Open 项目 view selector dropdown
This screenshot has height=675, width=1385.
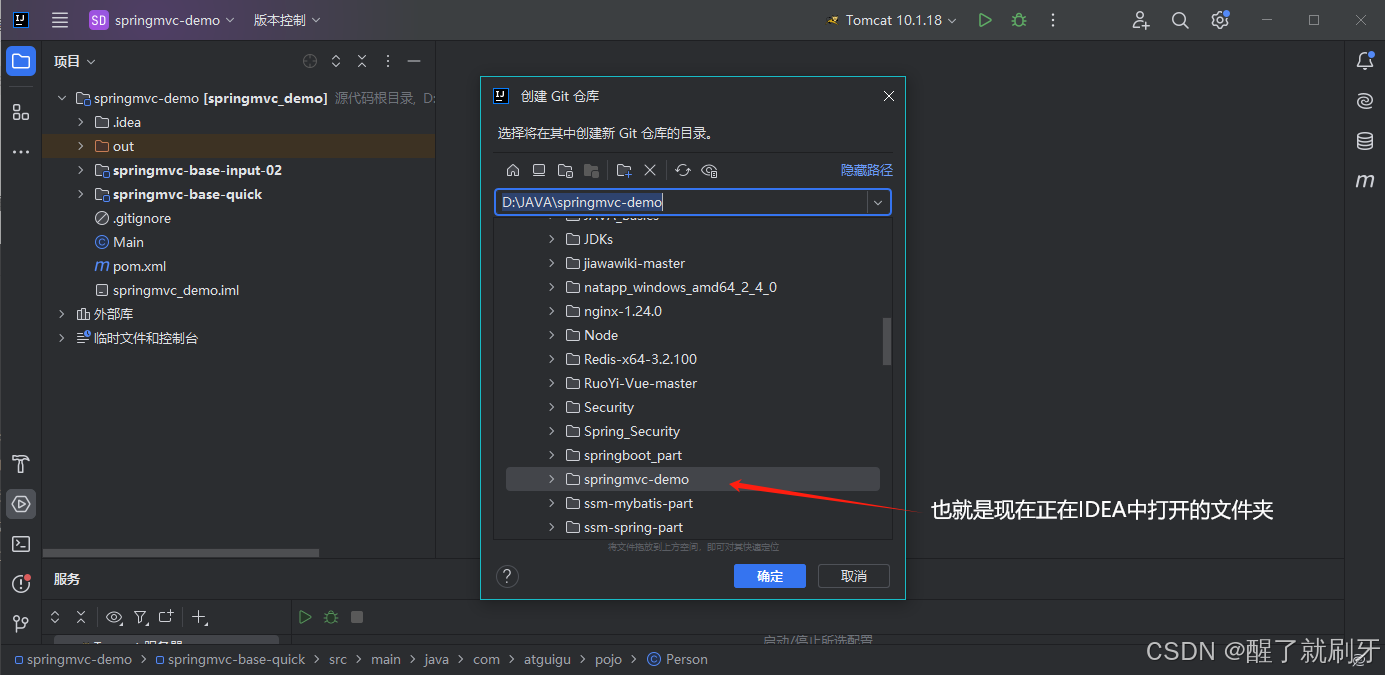pos(75,61)
